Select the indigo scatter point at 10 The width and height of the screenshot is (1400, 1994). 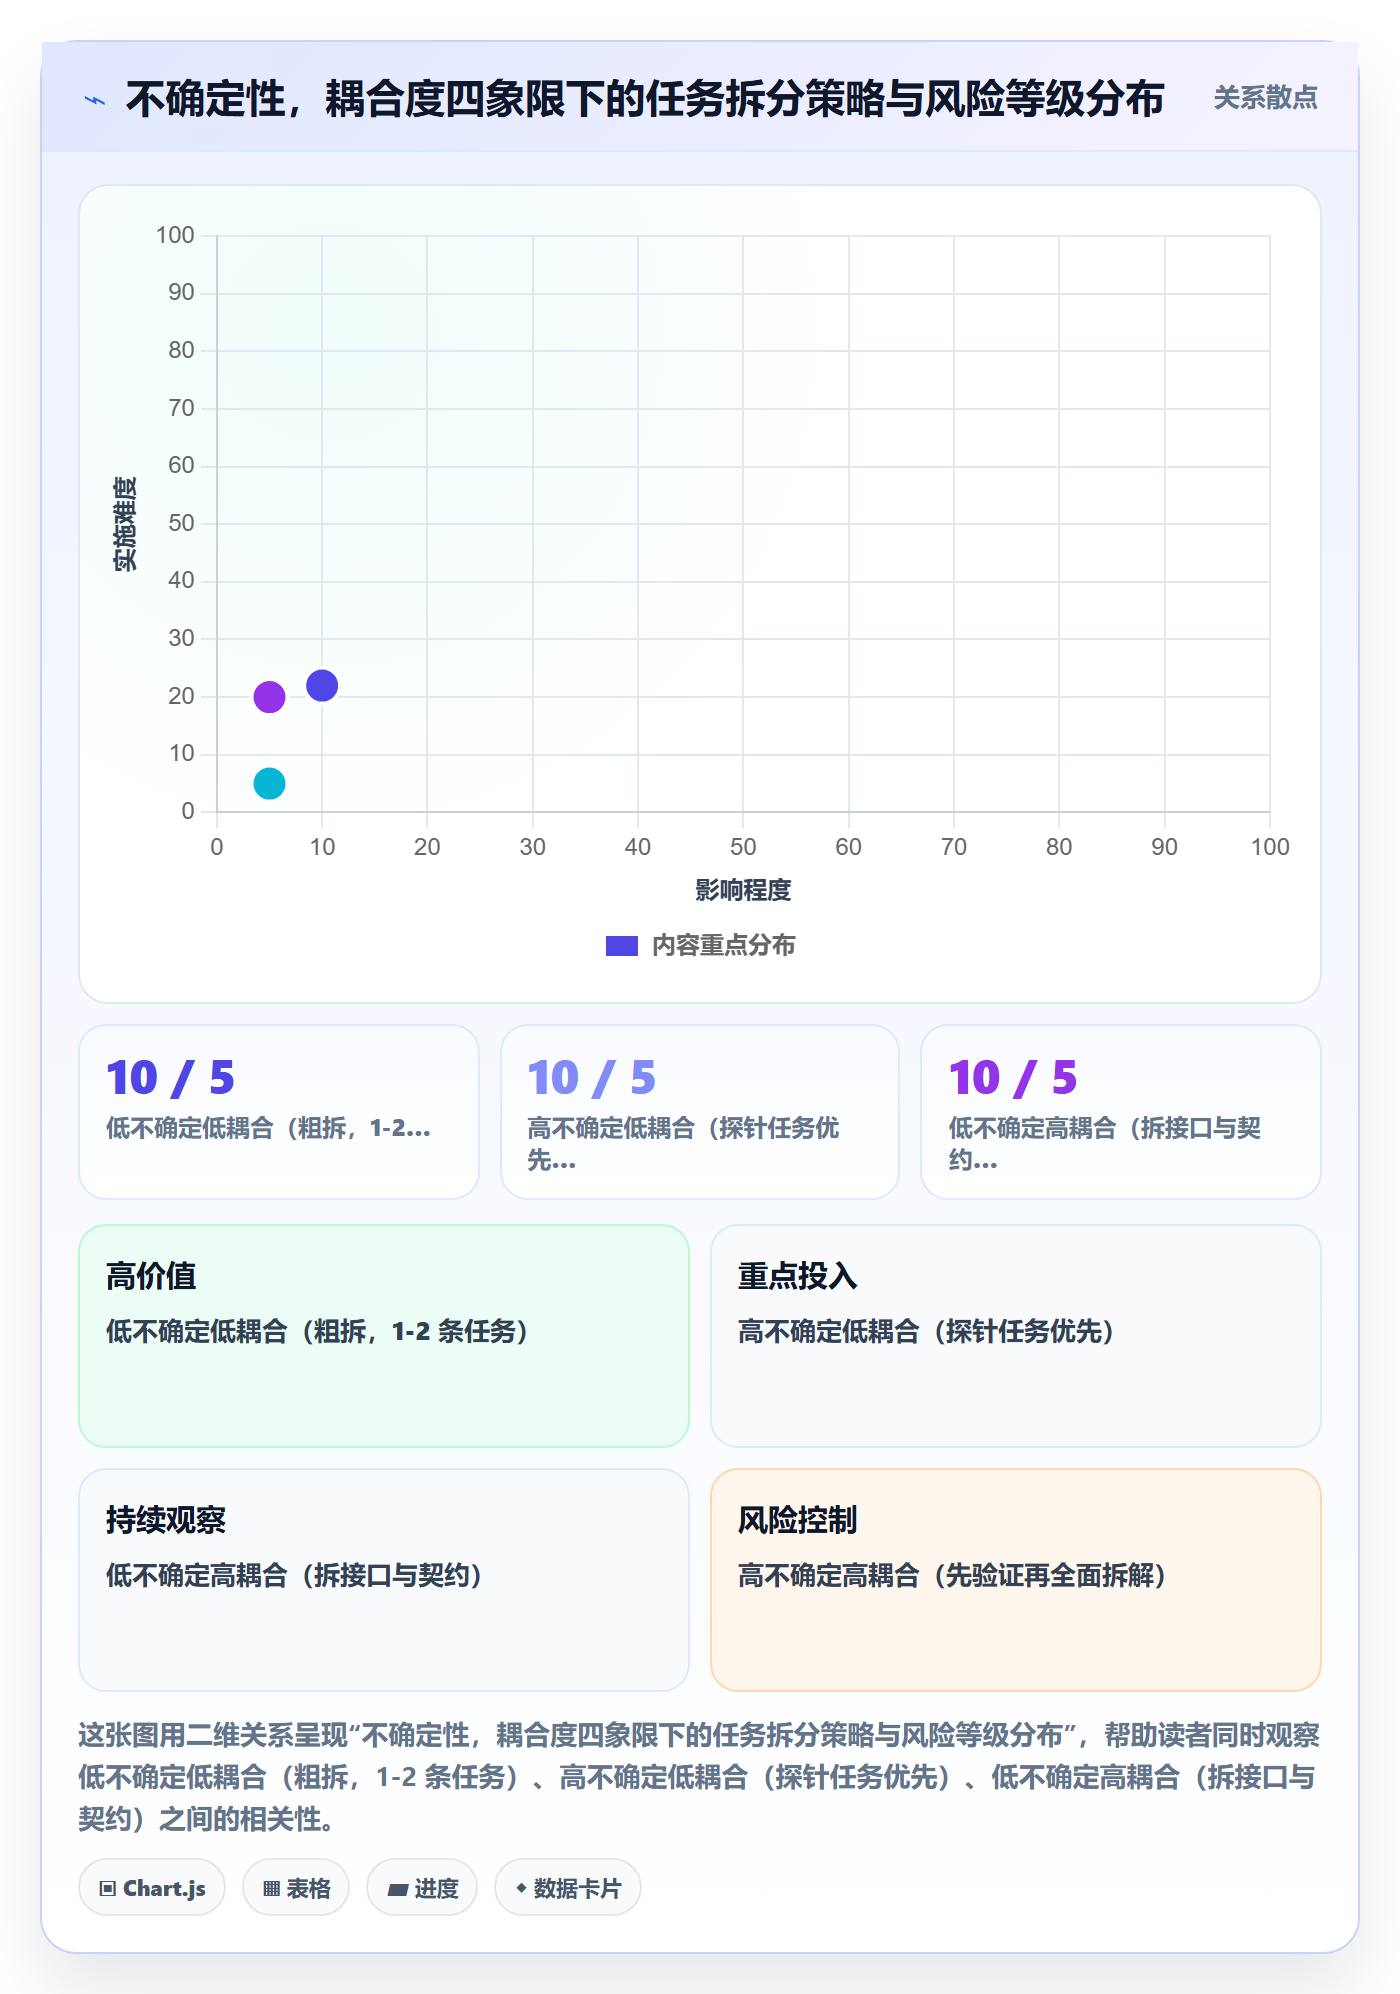[x=322, y=686]
